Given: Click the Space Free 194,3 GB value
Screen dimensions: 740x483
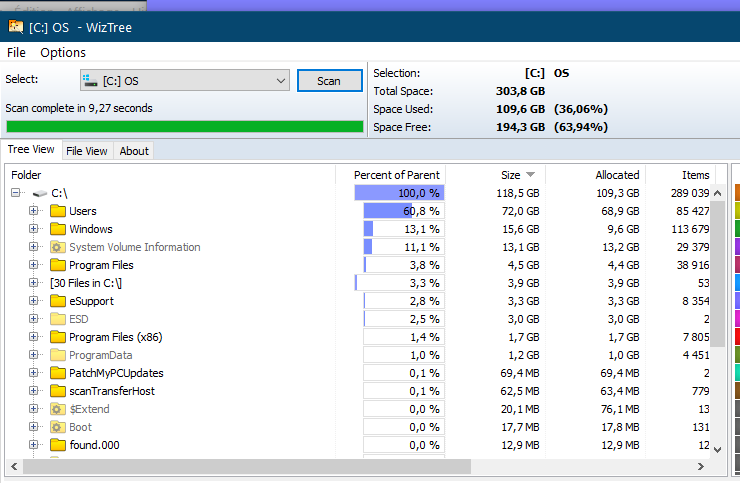Looking at the screenshot, I should [x=521, y=127].
